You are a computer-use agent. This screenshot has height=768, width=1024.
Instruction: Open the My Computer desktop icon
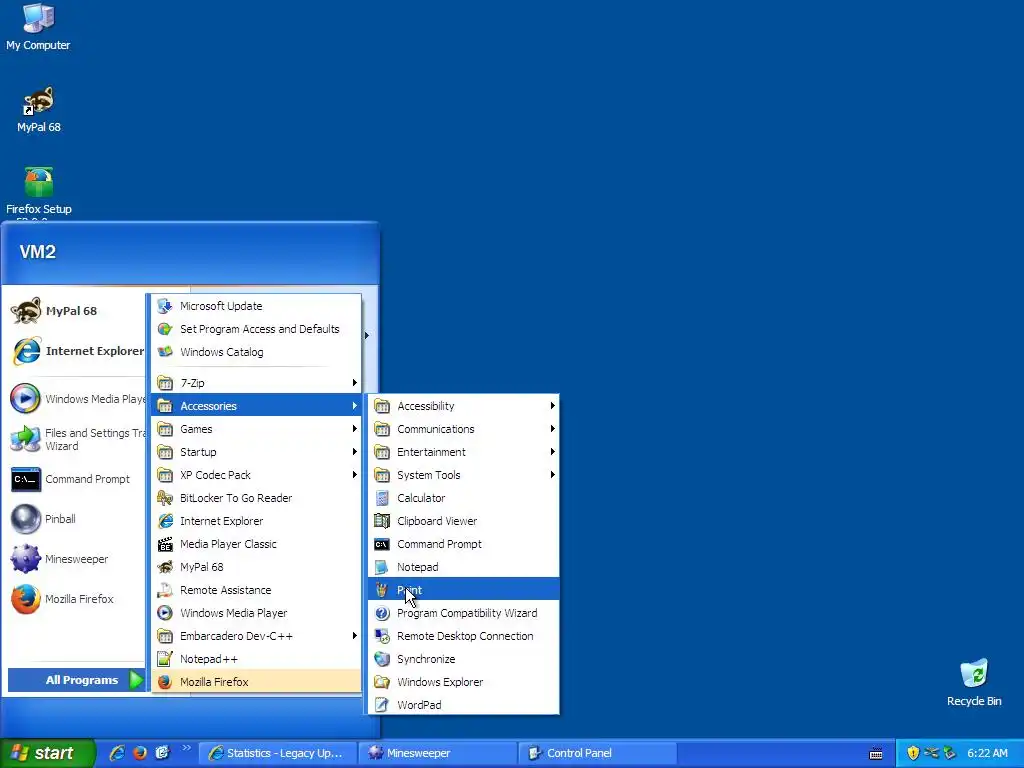[x=38, y=27]
